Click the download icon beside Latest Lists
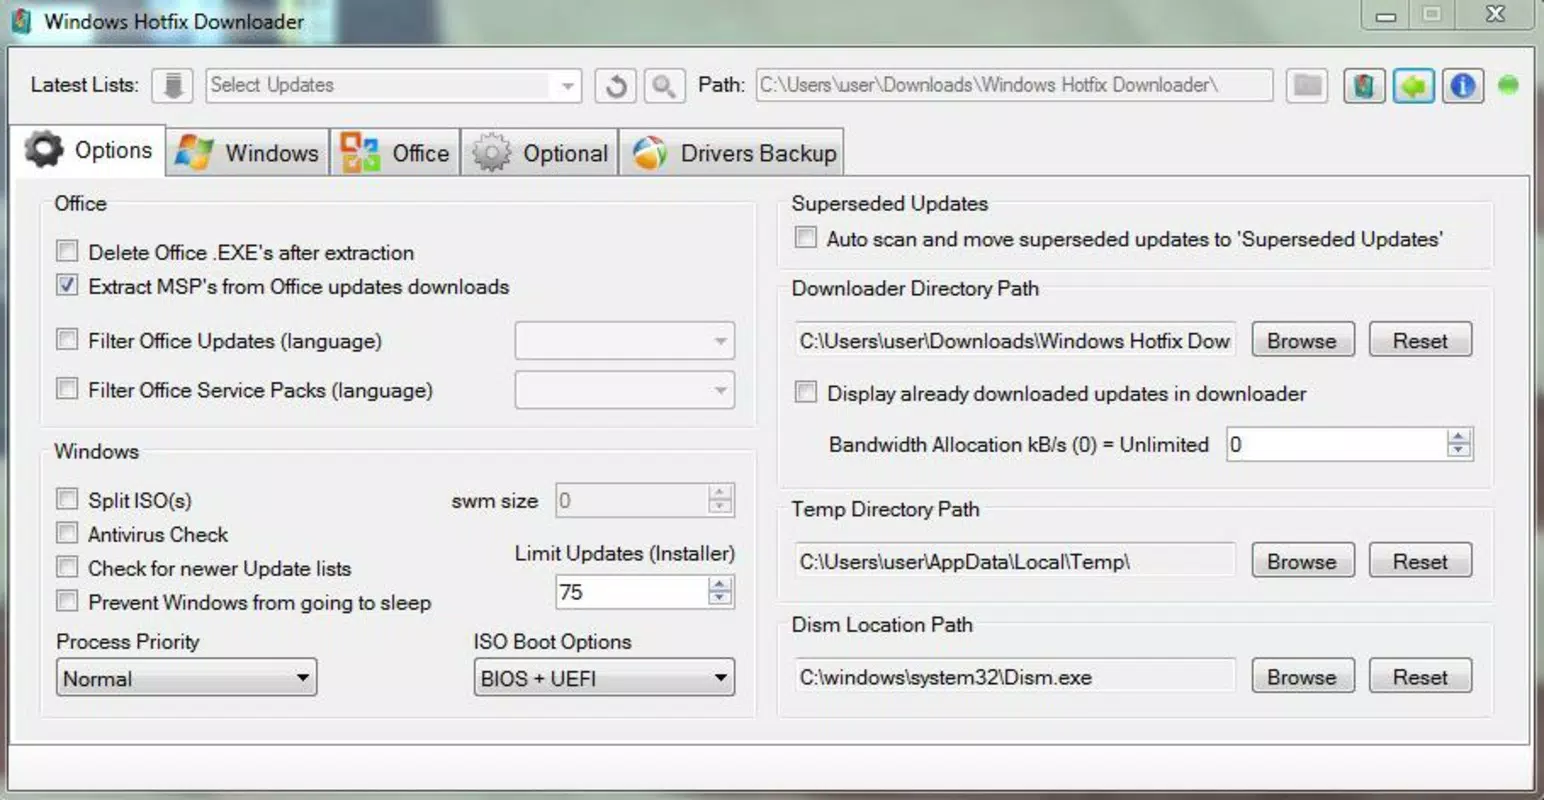 click(172, 86)
